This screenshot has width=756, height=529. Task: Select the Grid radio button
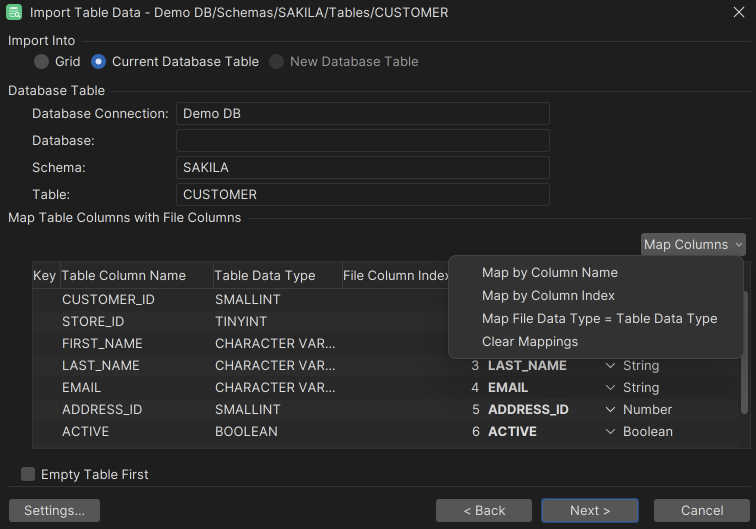pos(41,61)
